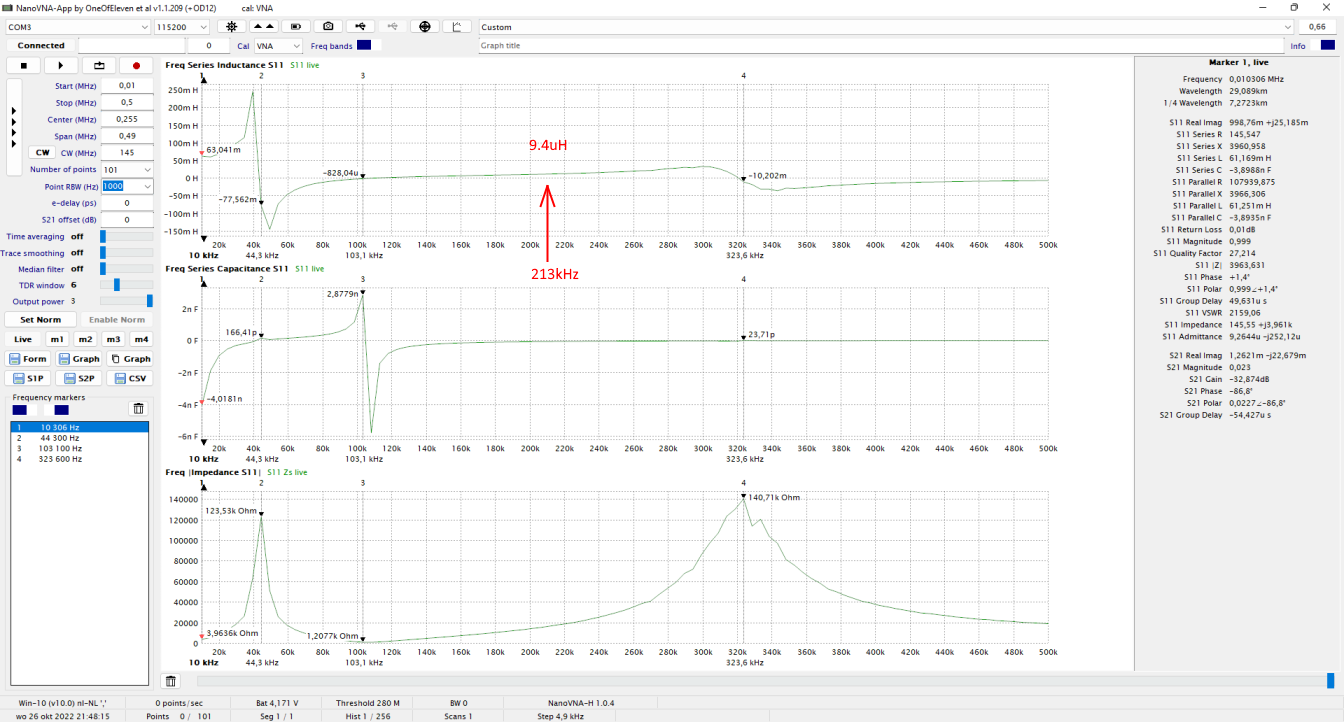Screen dimensions: 1344x722
Task: Toggle the red record button
Action: click(136, 65)
